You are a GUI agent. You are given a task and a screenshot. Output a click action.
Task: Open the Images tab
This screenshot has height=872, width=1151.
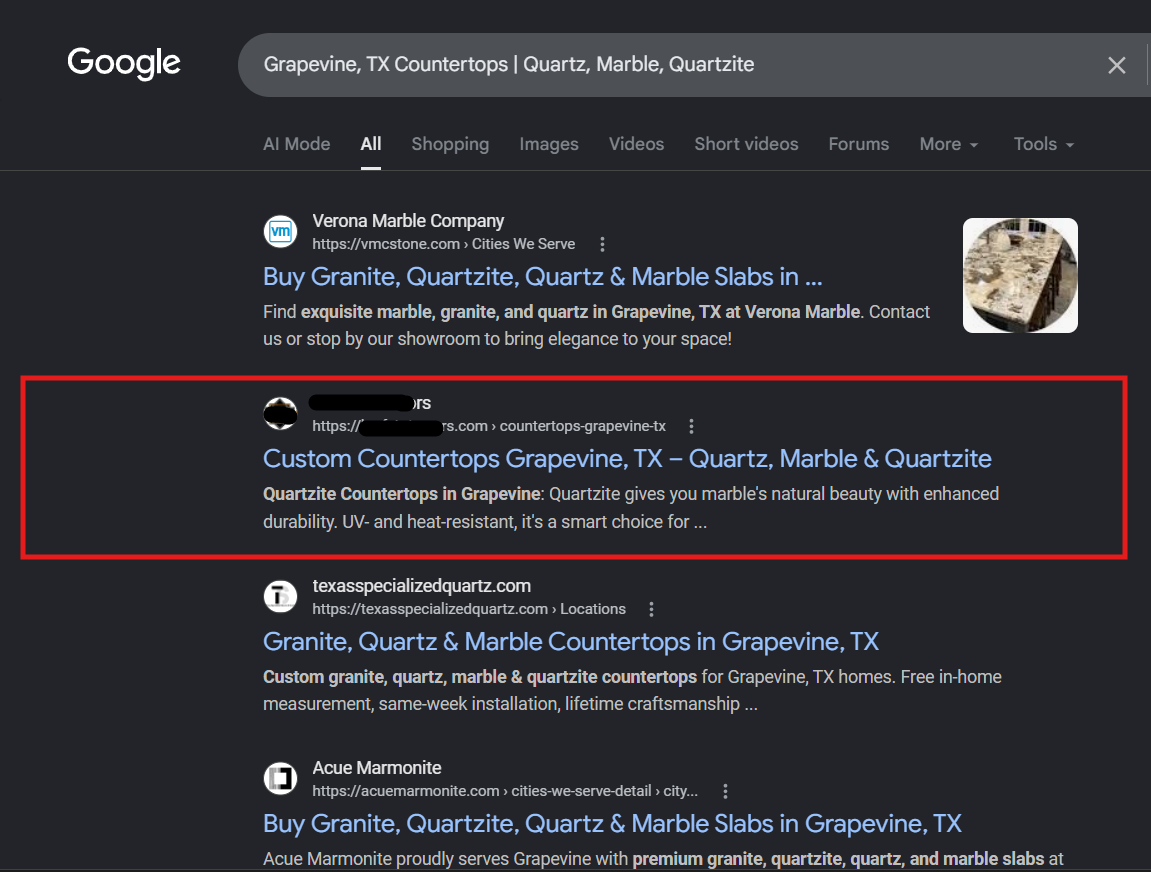click(548, 144)
